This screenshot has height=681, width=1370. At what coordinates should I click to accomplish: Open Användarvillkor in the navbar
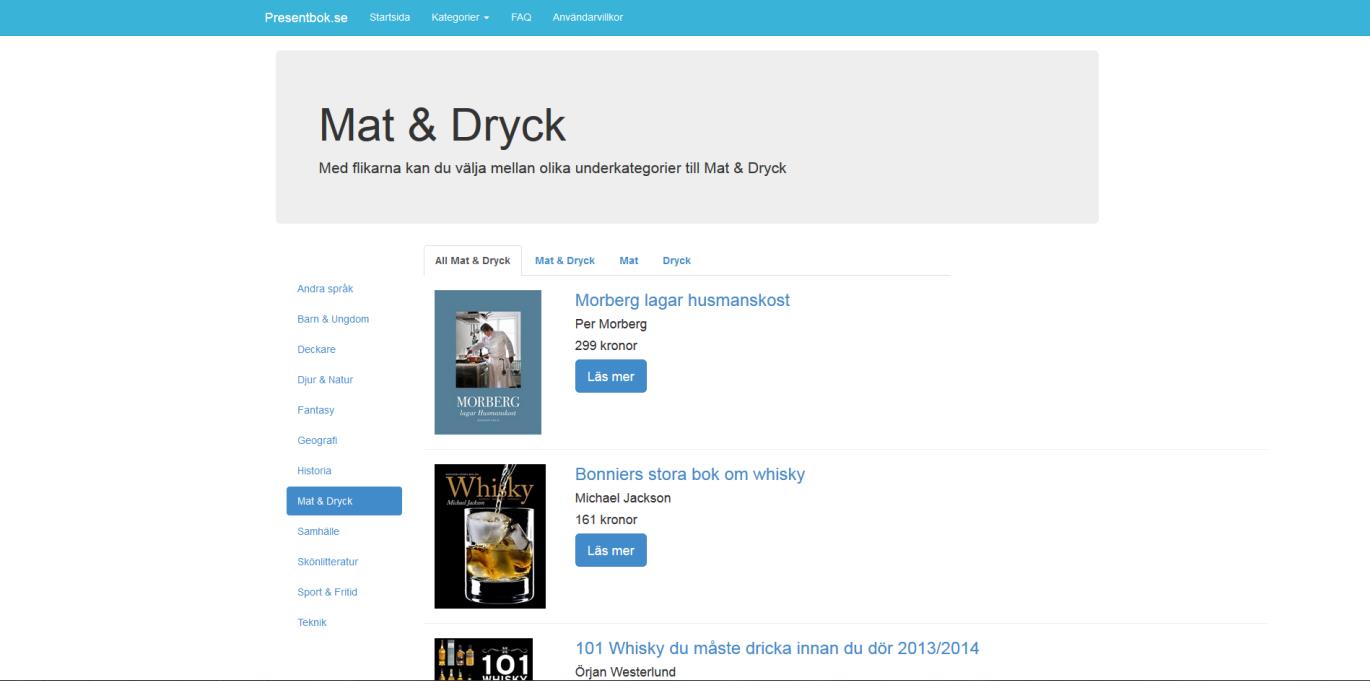tap(588, 17)
